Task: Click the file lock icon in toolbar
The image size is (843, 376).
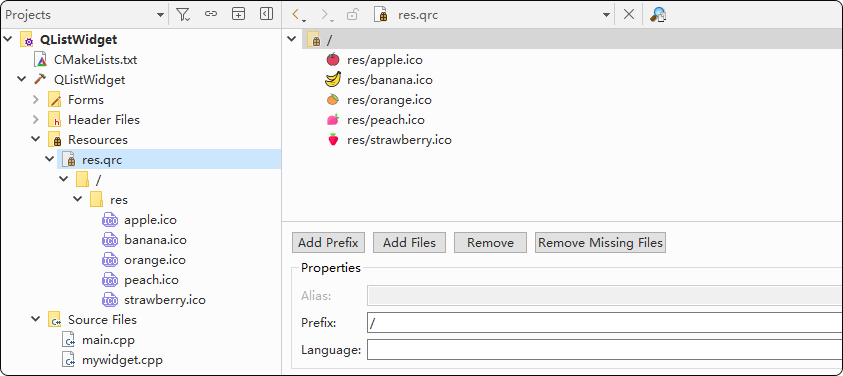Action: coord(352,15)
